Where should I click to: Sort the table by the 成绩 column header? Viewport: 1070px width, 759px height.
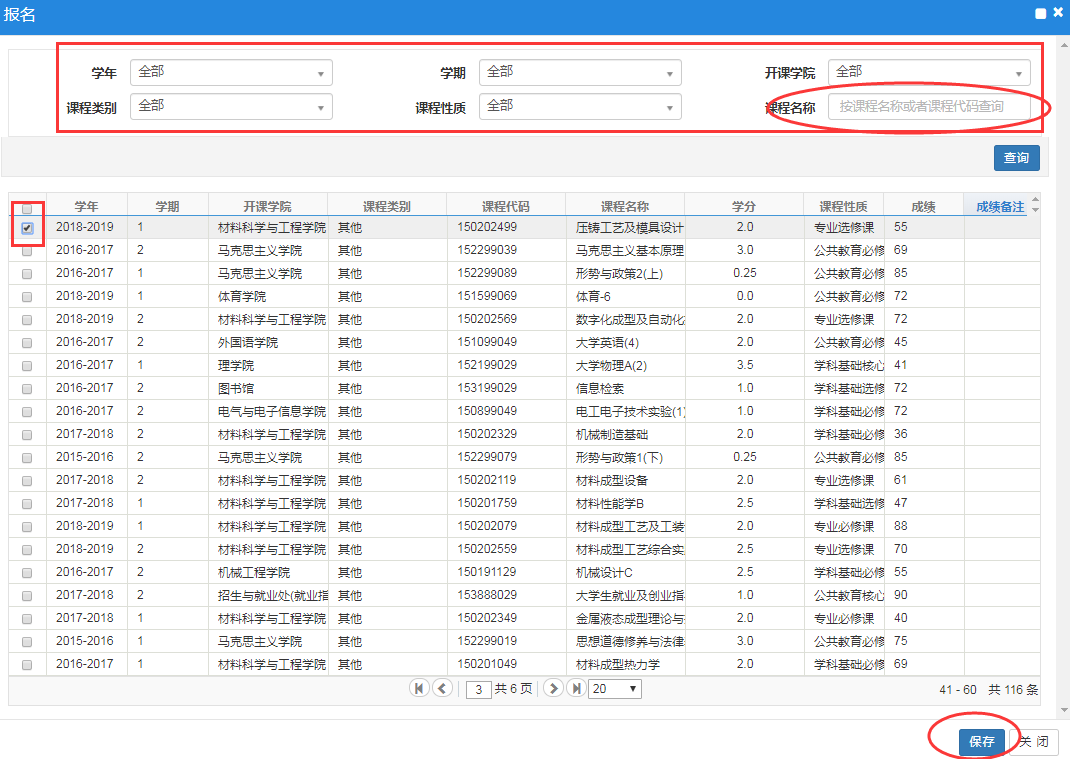(923, 206)
